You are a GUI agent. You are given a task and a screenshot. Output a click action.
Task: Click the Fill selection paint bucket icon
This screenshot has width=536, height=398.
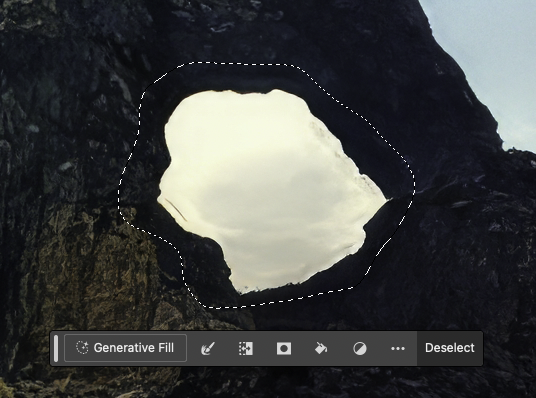321,348
